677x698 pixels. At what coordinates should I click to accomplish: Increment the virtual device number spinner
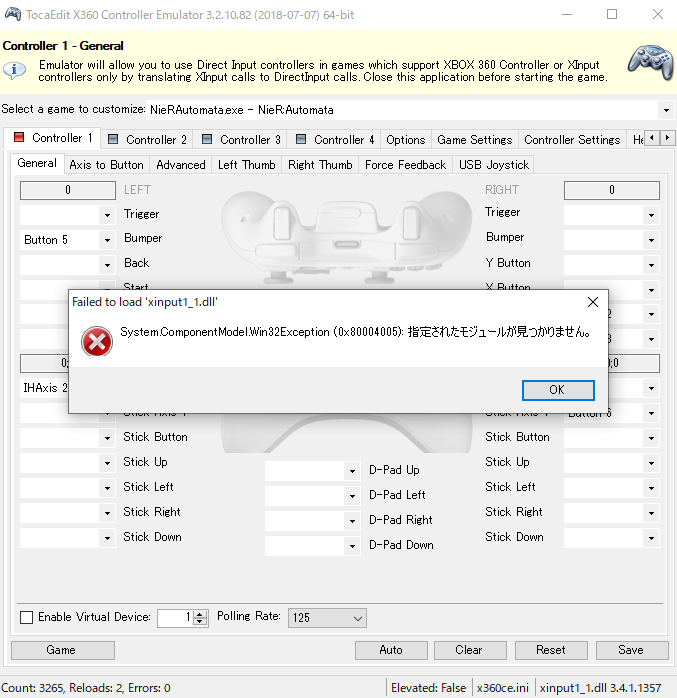pyautogui.click(x=201, y=614)
